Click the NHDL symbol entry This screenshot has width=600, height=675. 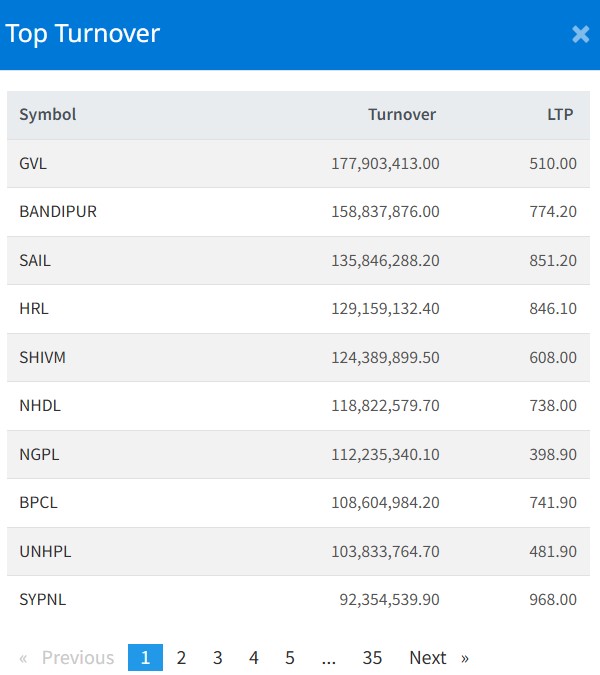click(40, 406)
